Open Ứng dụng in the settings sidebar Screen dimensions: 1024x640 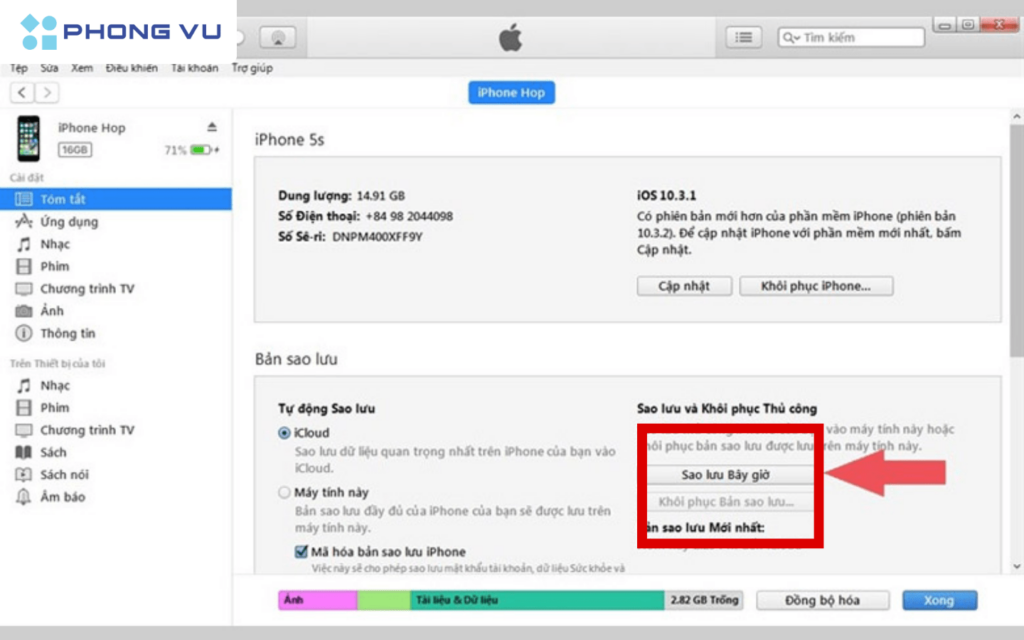[68, 222]
